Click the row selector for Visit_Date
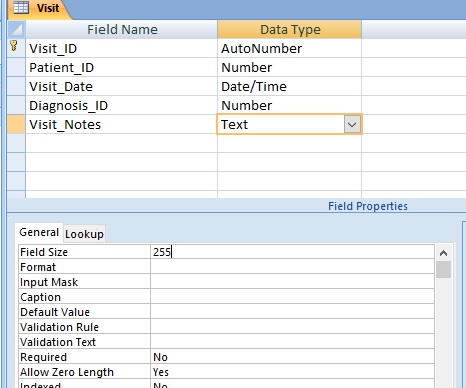This screenshot has height=388, width=466. coord(16,87)
